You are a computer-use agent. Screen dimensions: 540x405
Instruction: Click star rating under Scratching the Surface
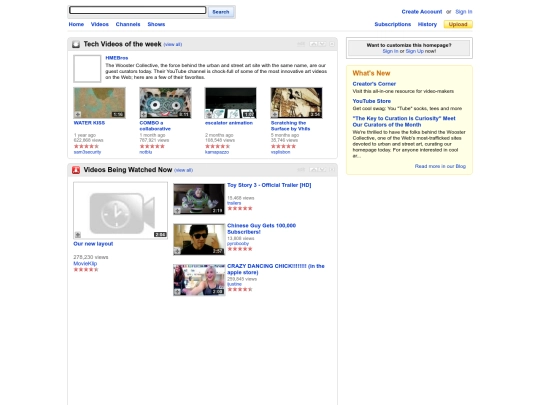point(283,146)
